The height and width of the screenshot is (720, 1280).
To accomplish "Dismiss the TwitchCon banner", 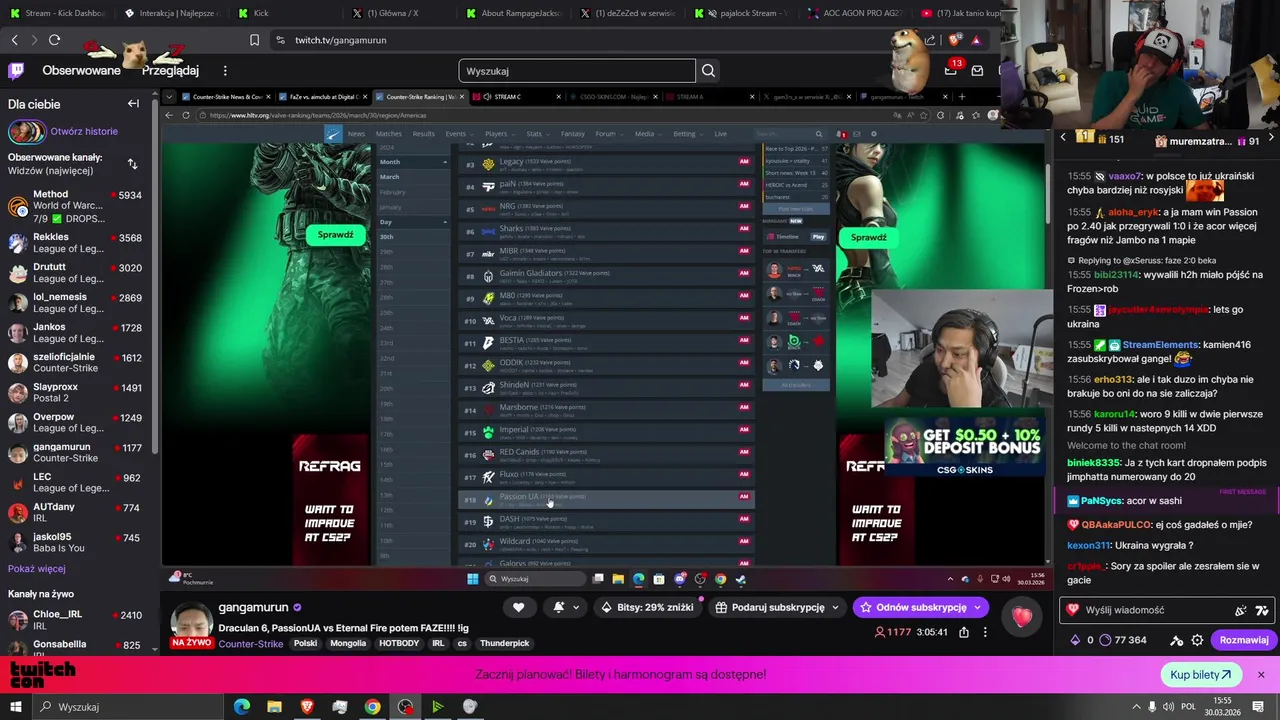I will [x=1261, y=675].
